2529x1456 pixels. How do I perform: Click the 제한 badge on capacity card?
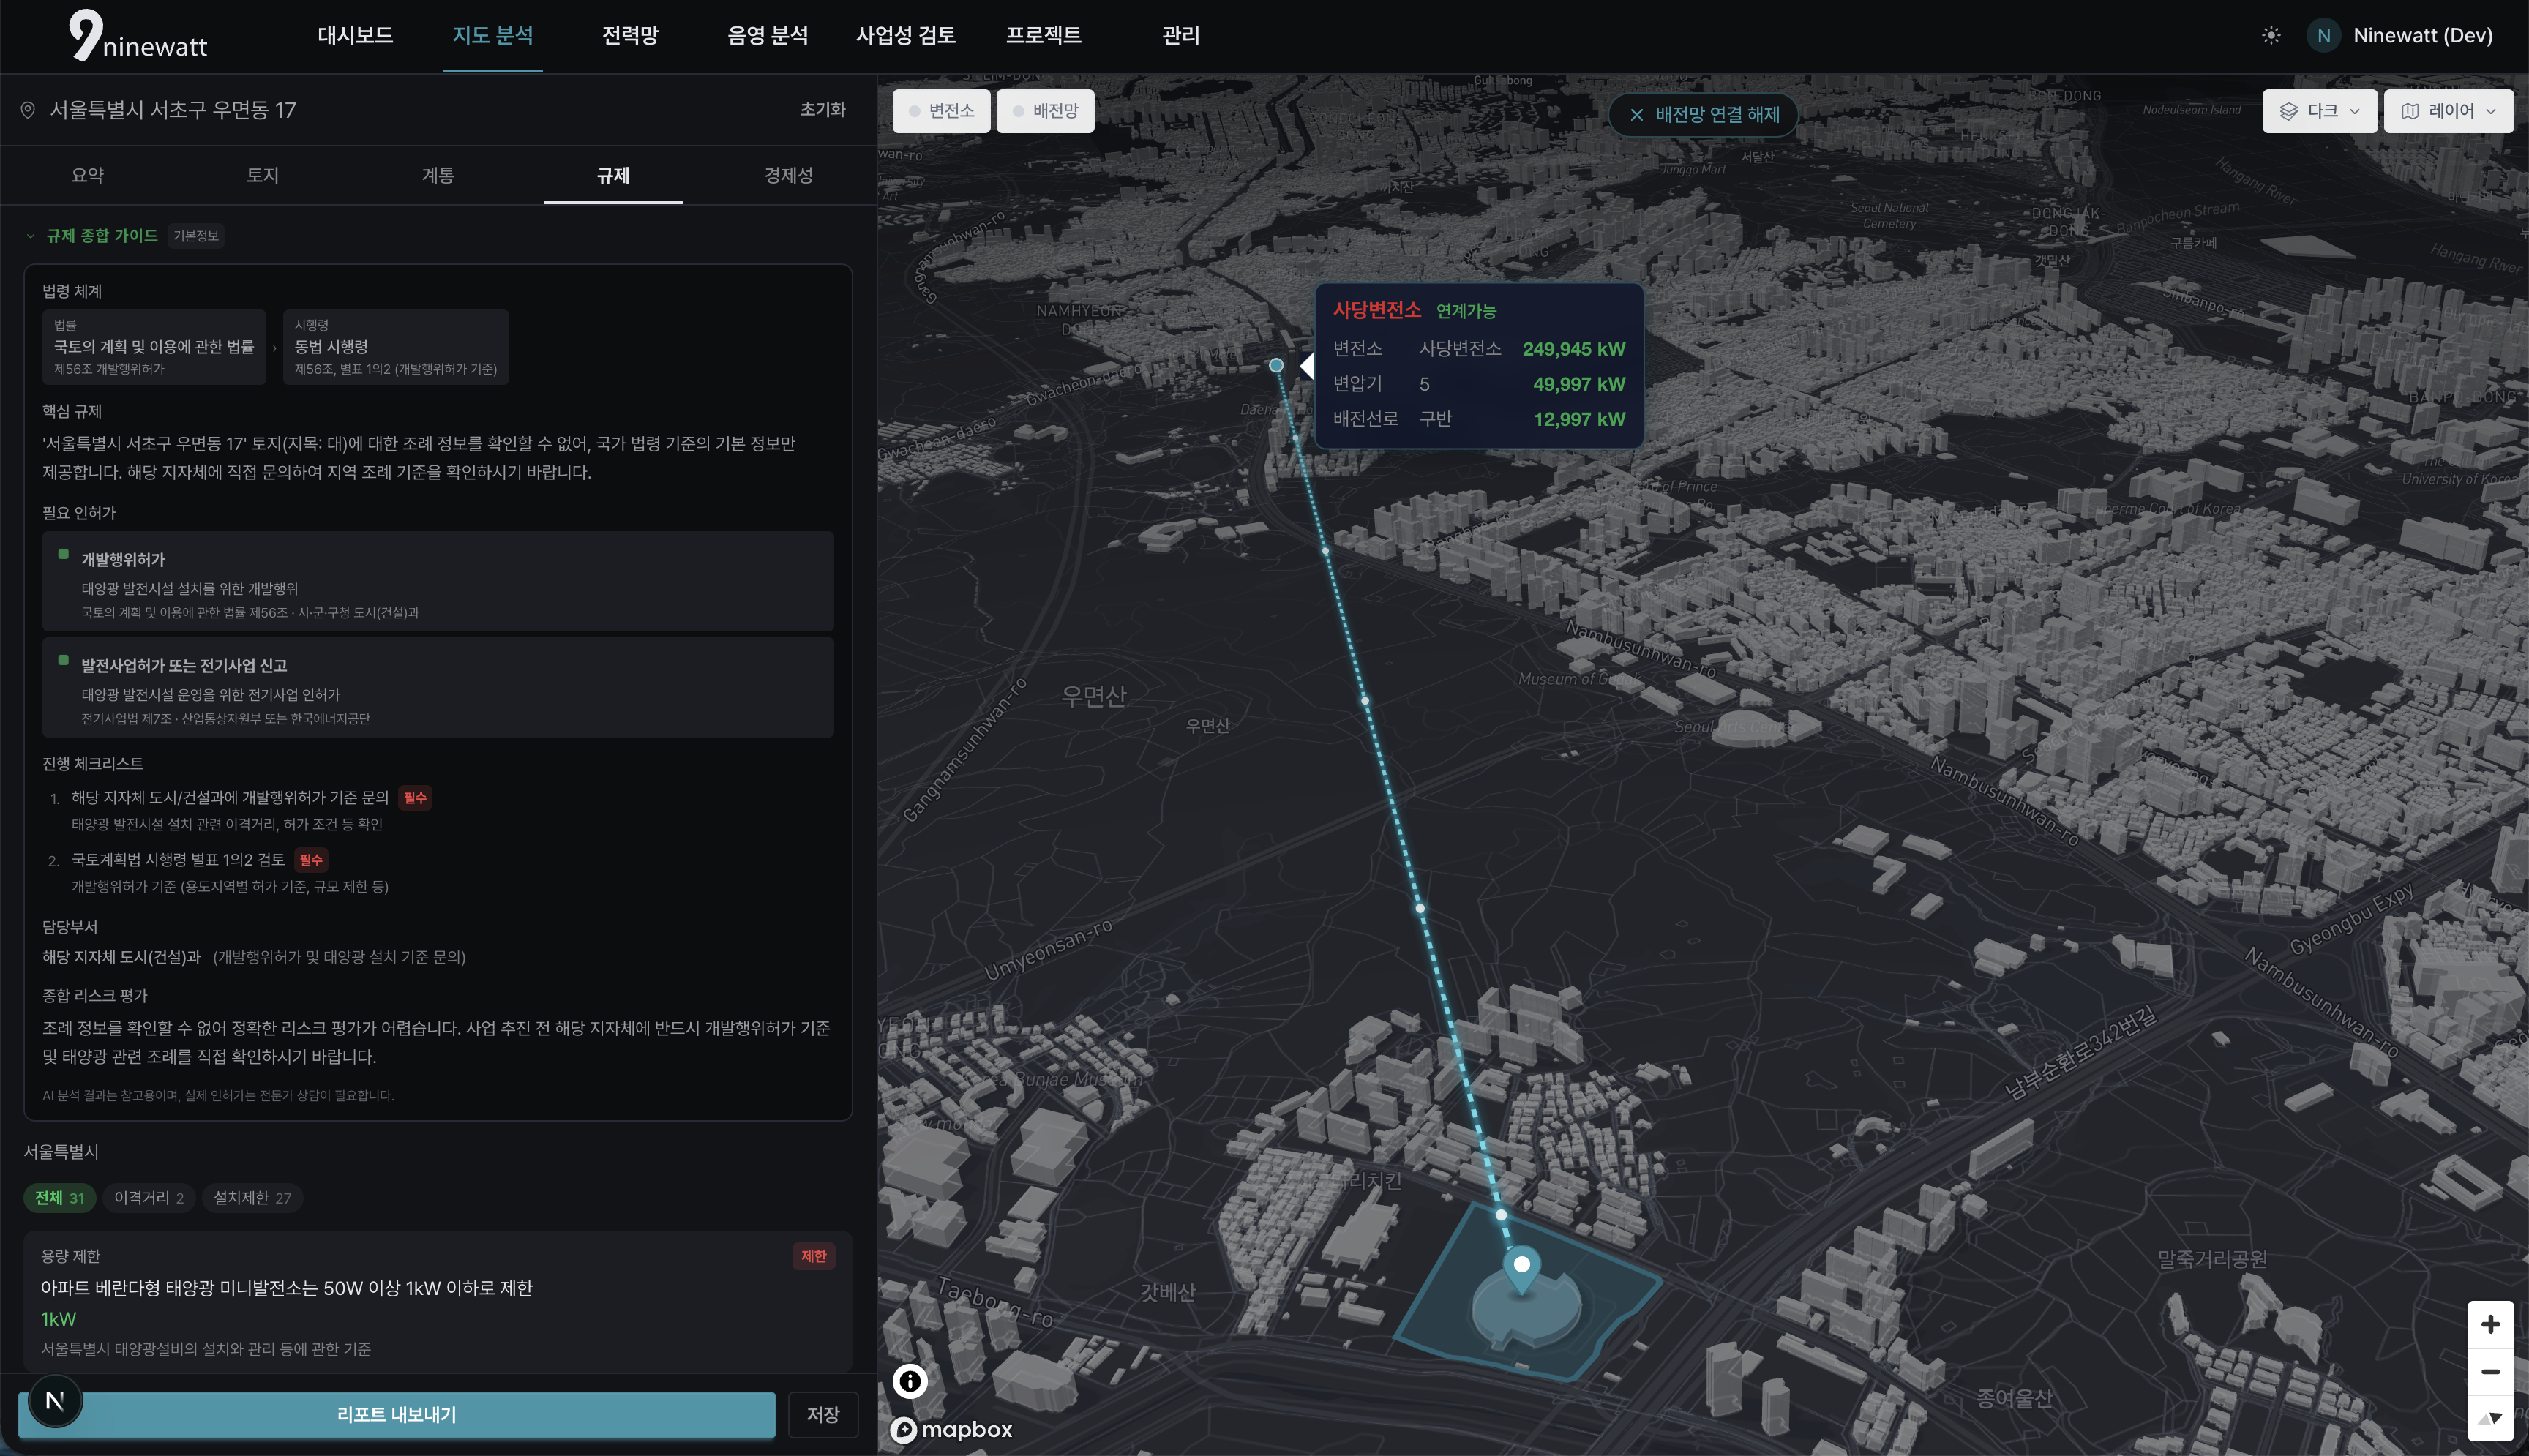(813, 1256)
